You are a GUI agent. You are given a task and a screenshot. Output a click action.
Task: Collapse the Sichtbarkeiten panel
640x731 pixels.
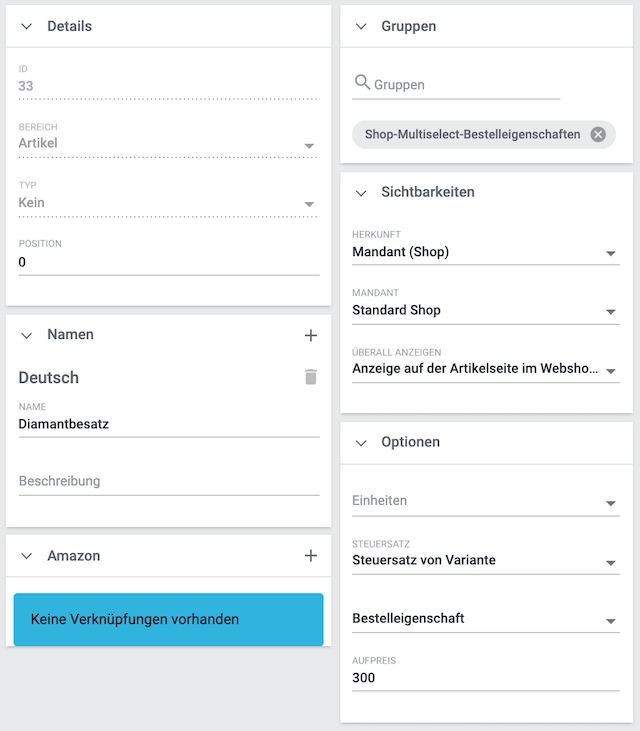coord(361,192)
